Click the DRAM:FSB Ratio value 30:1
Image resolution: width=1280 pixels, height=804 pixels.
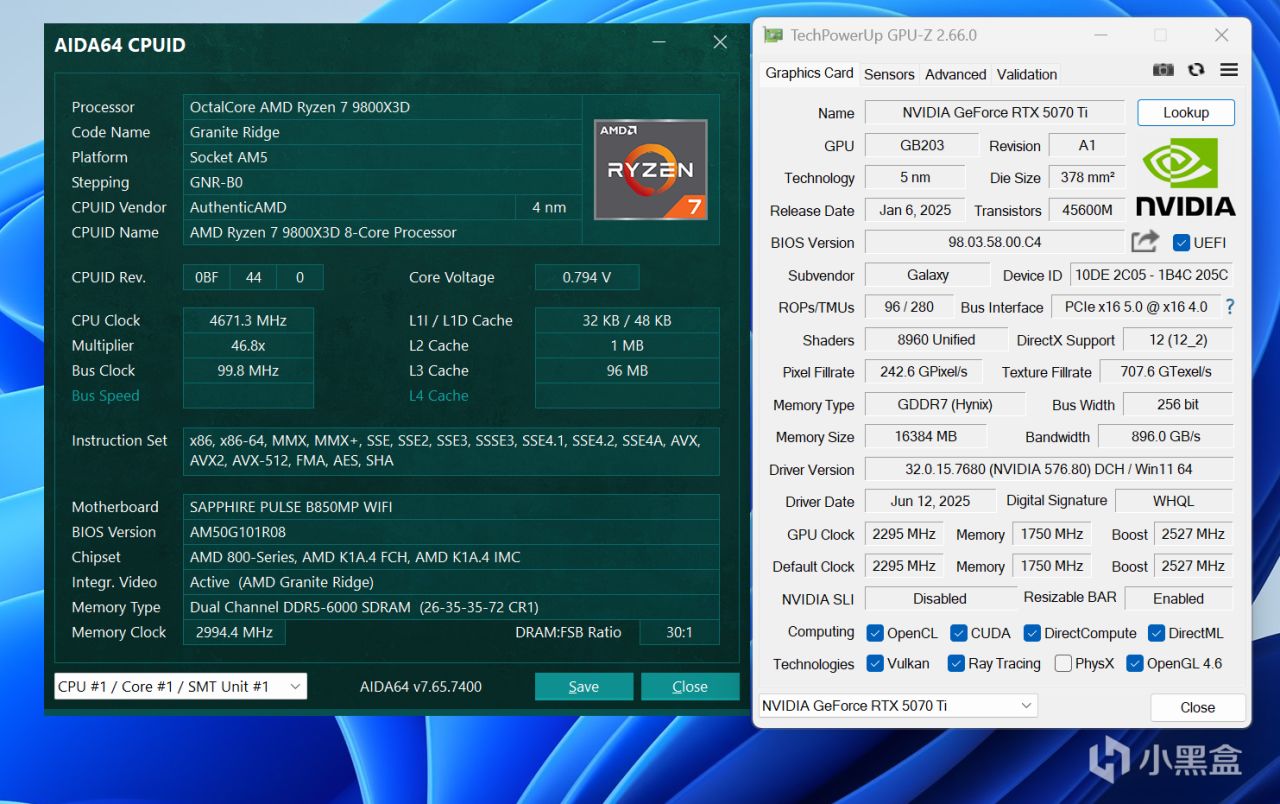point(679,632)
